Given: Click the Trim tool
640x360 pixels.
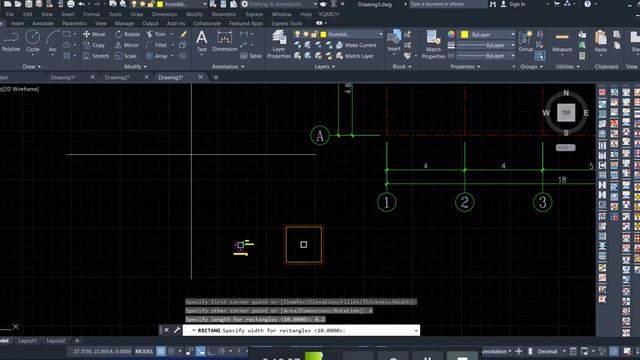Looking at the screenshot, I should [x=156, y=34].
